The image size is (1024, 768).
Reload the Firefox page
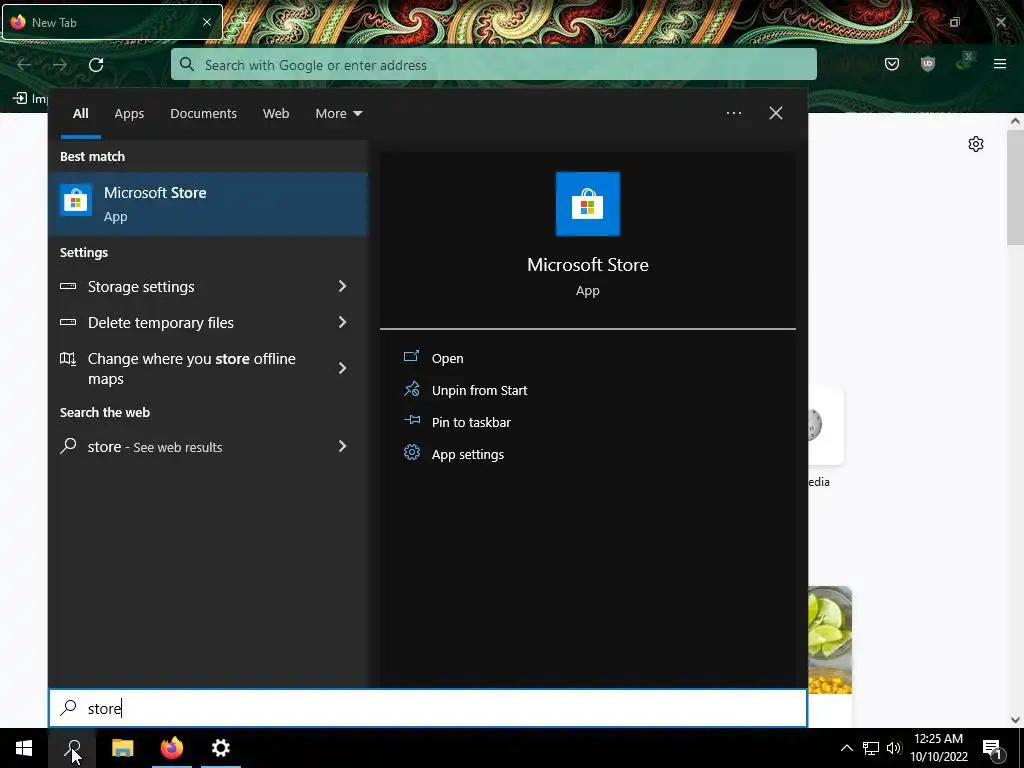point(96,65)
